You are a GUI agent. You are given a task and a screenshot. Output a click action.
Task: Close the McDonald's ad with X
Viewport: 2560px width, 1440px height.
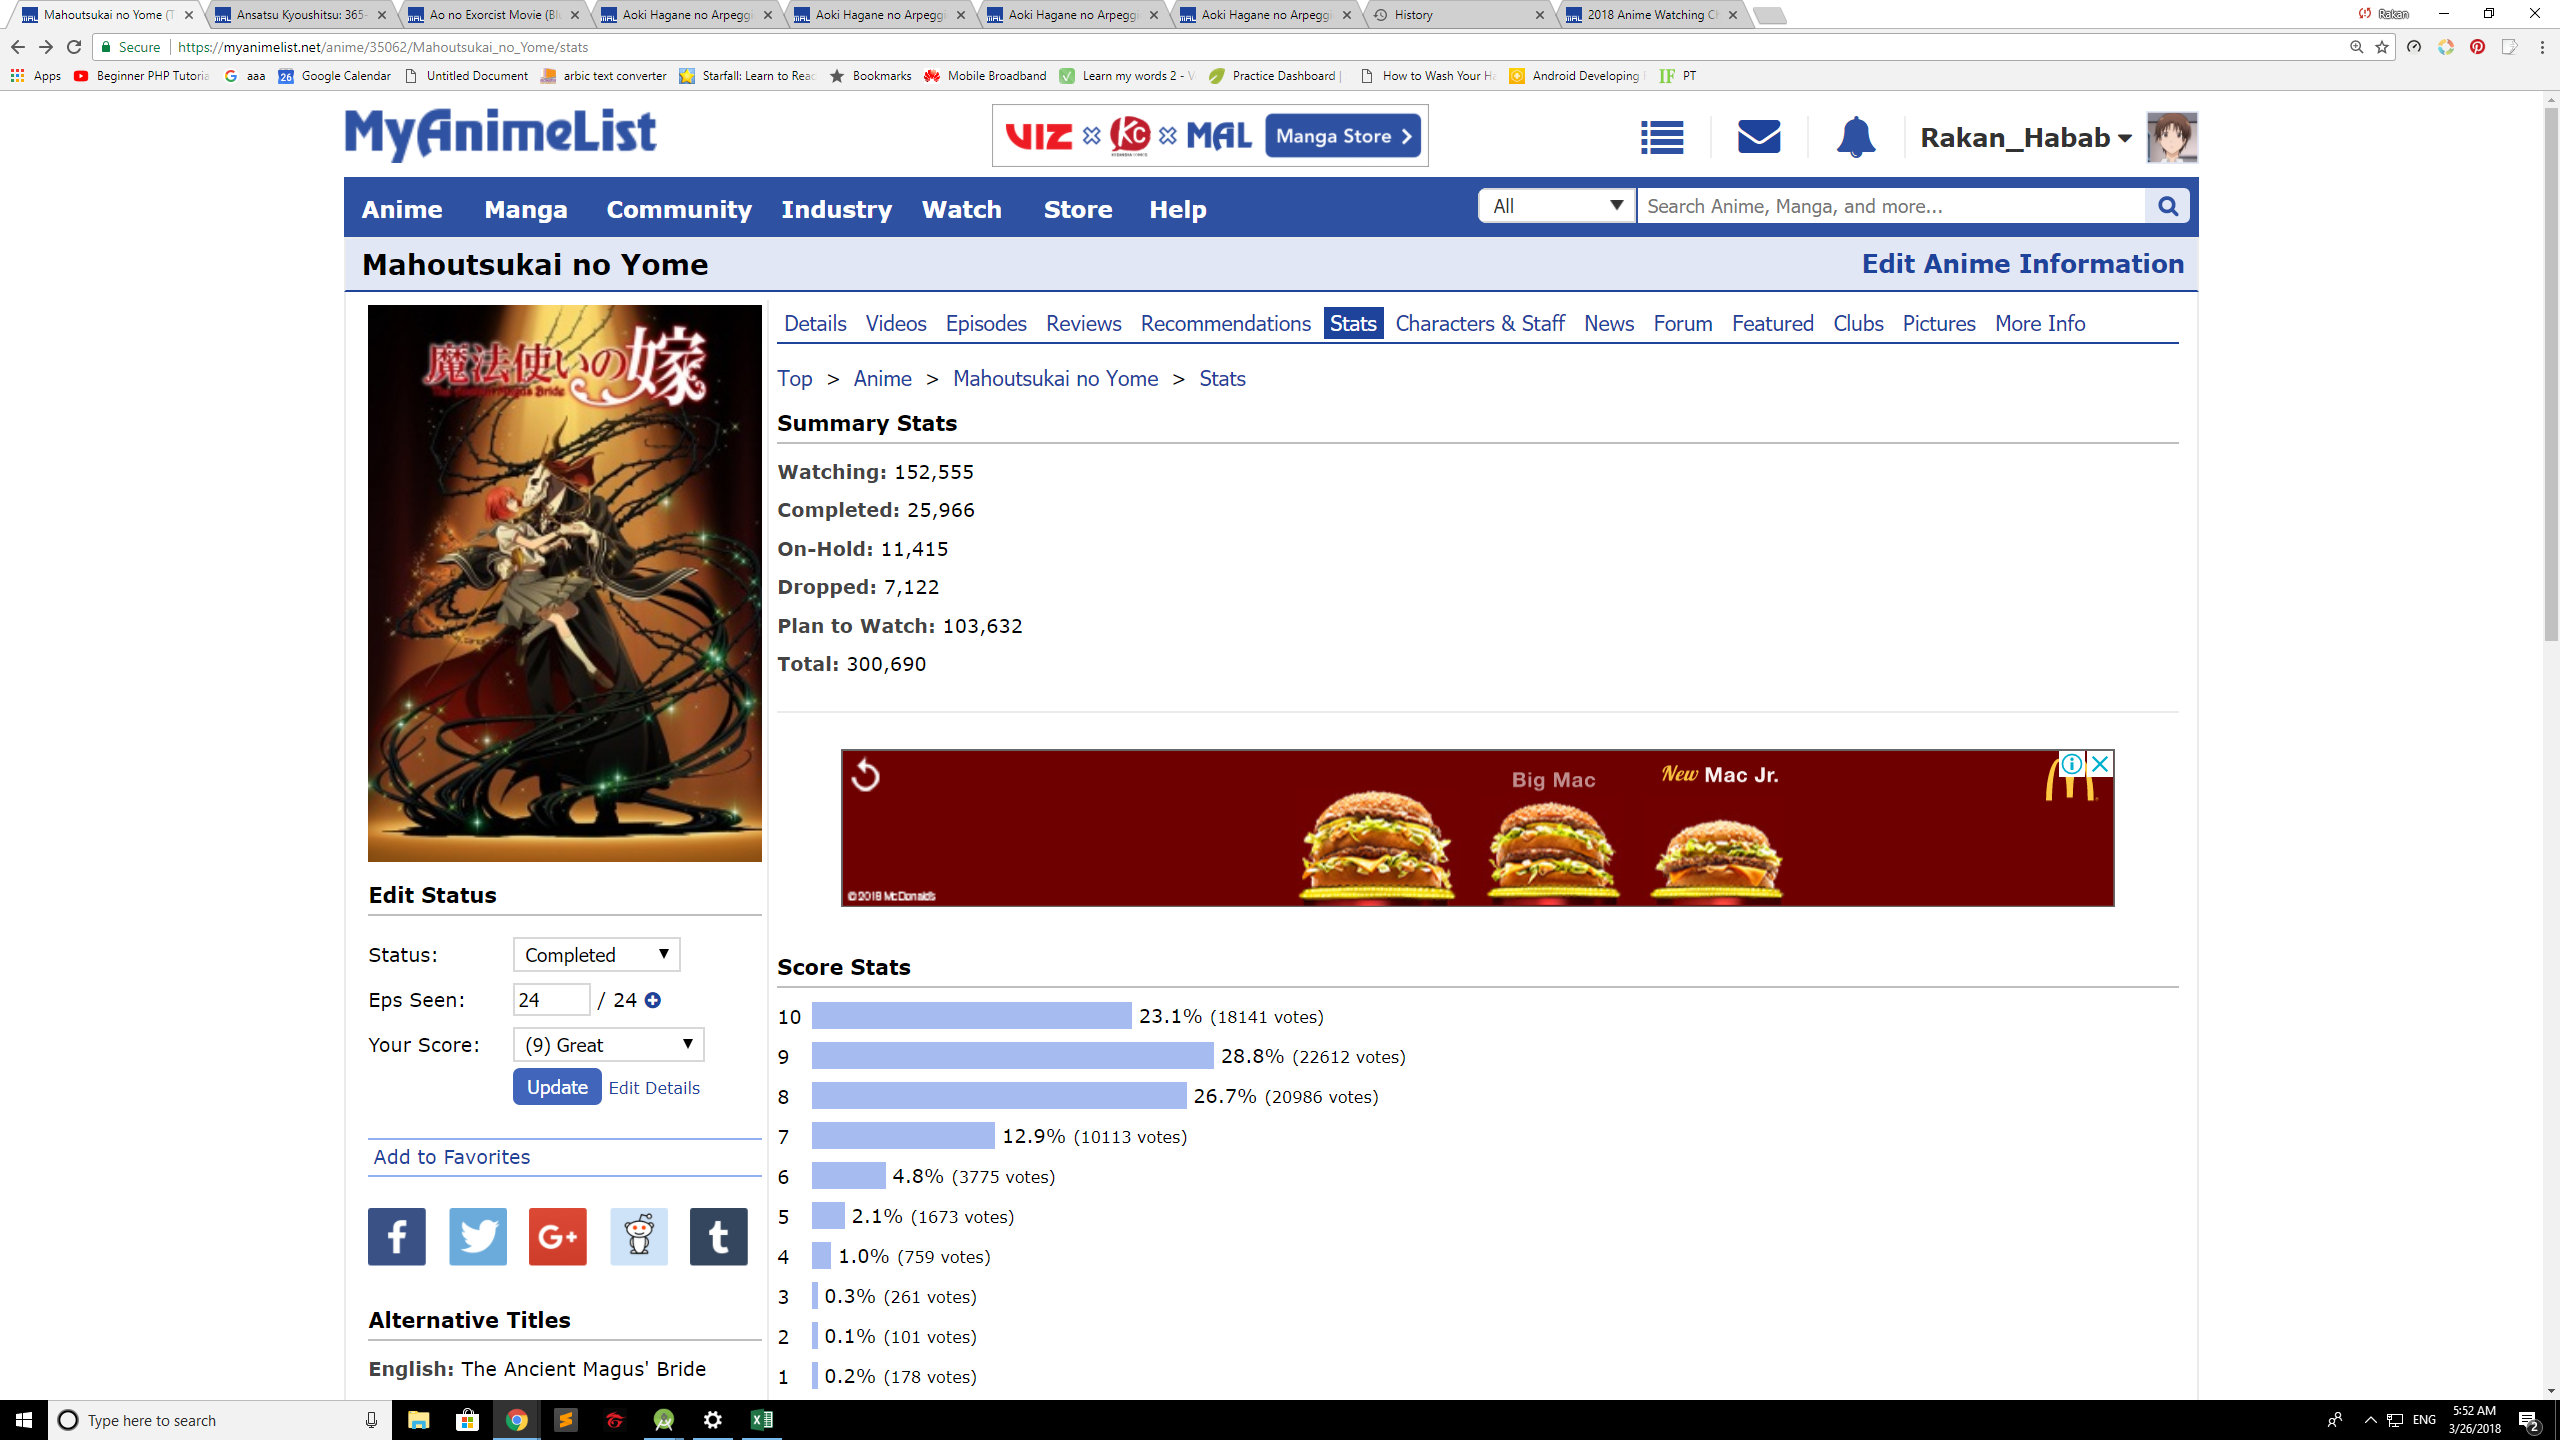(2100, 764)
